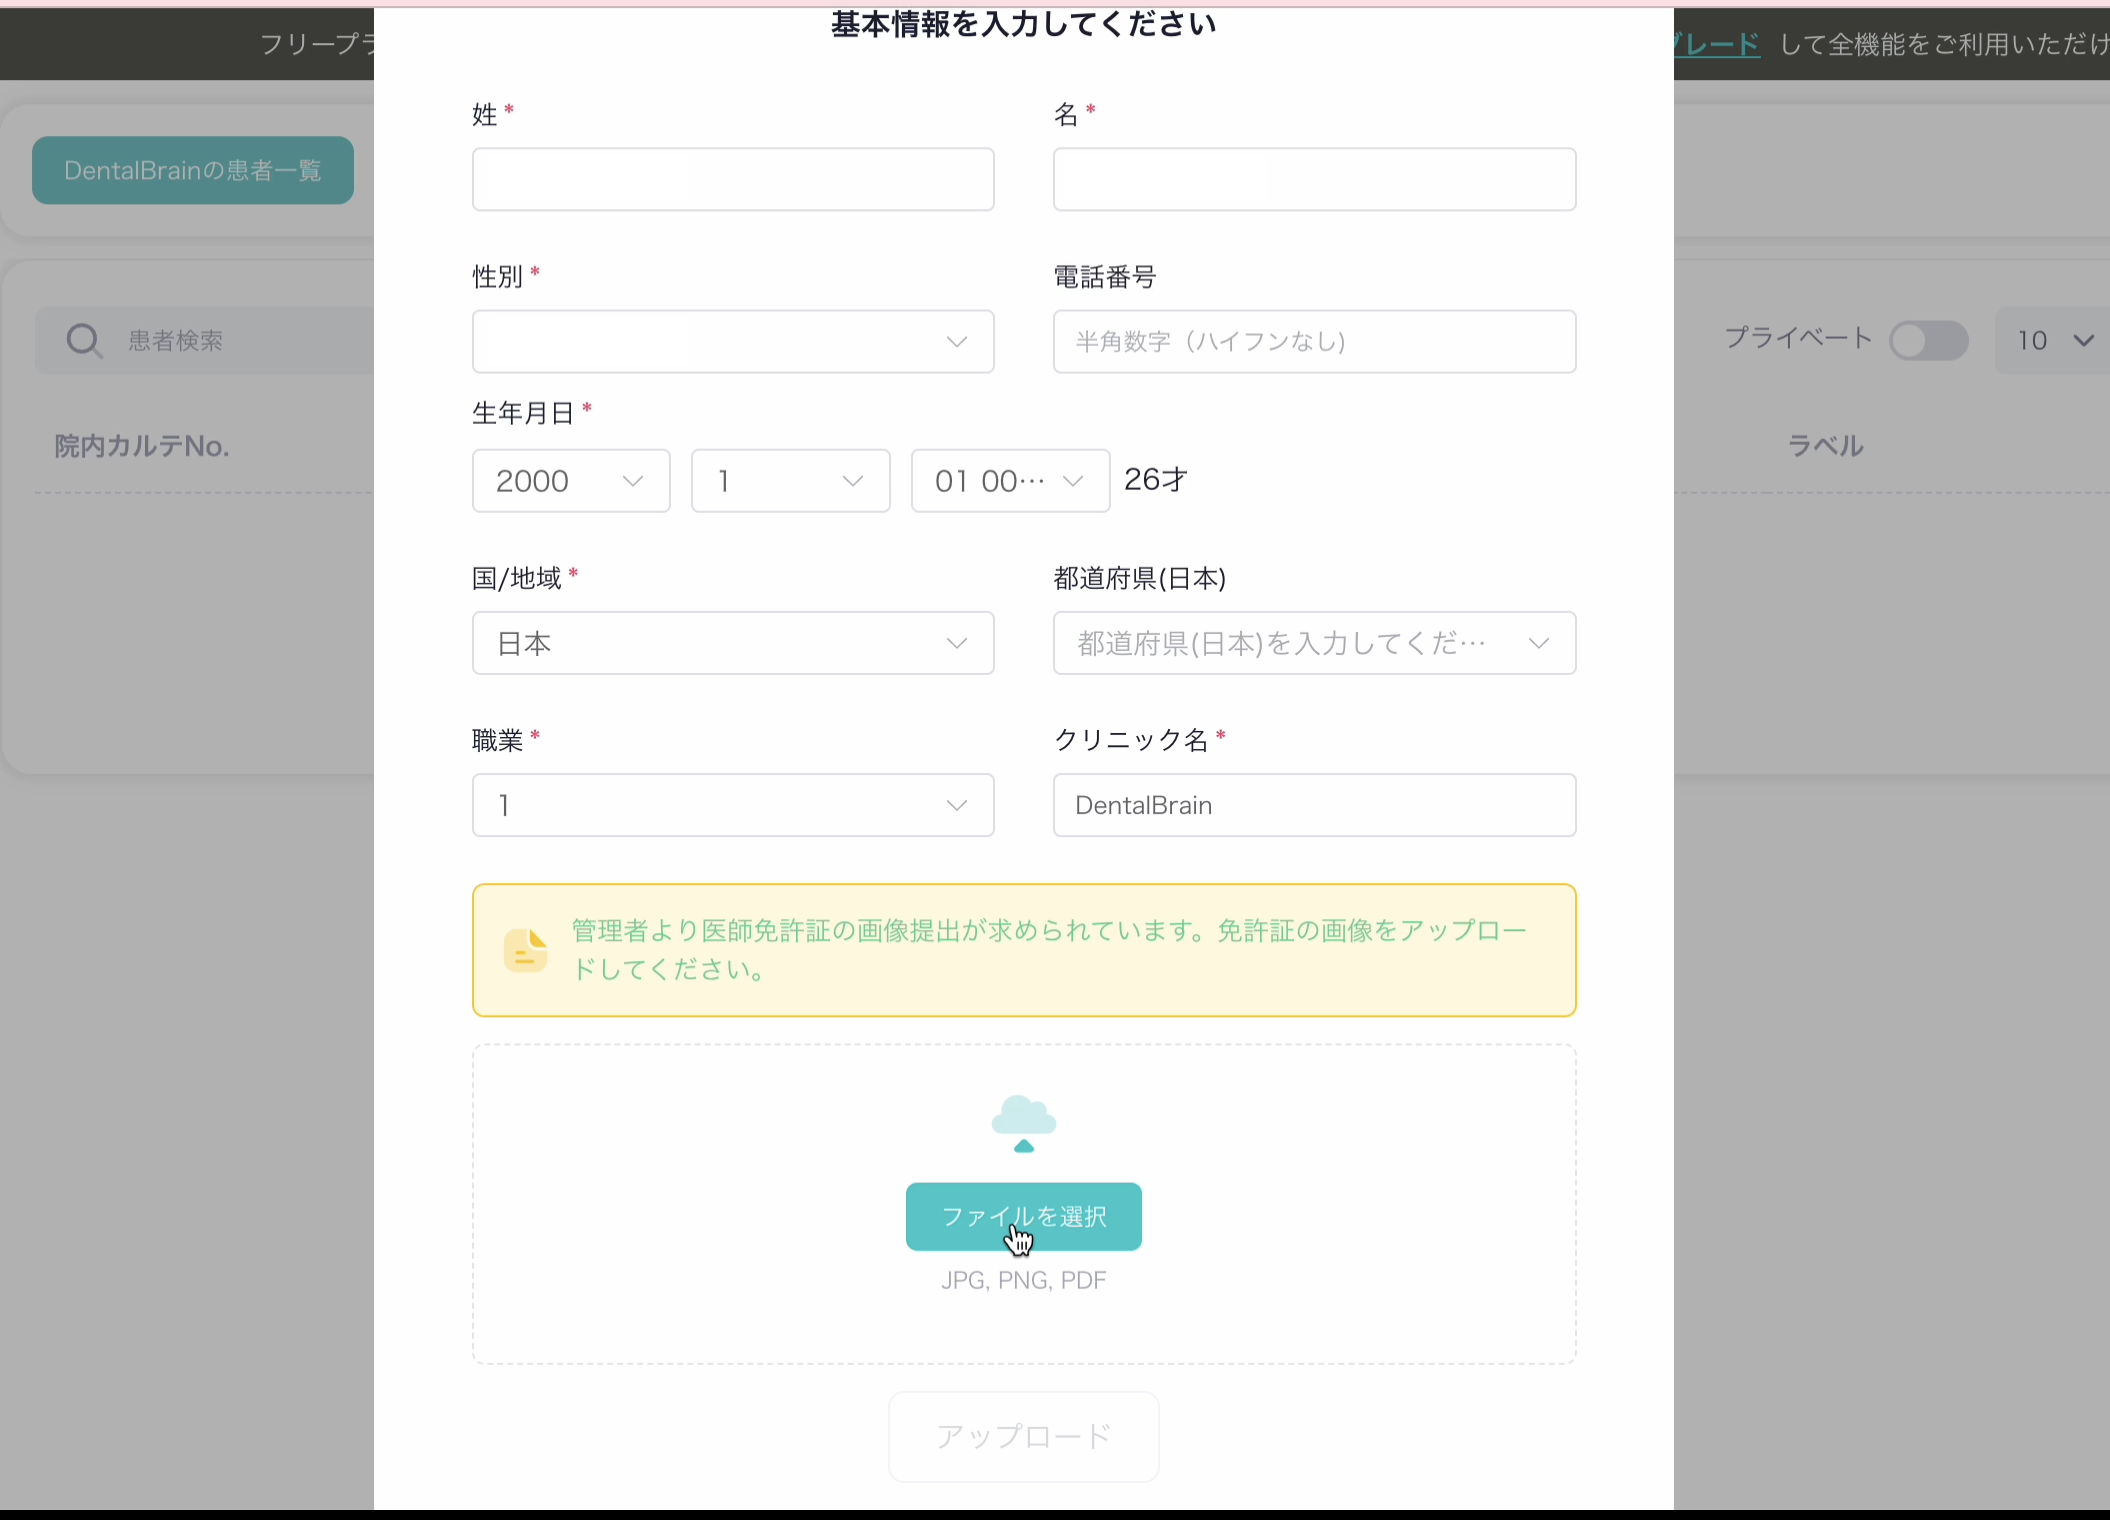Viewport: 2110px width, 1520px height.
Task: Expand the birth year 2000 dropdown
Action: click(570, 481)
